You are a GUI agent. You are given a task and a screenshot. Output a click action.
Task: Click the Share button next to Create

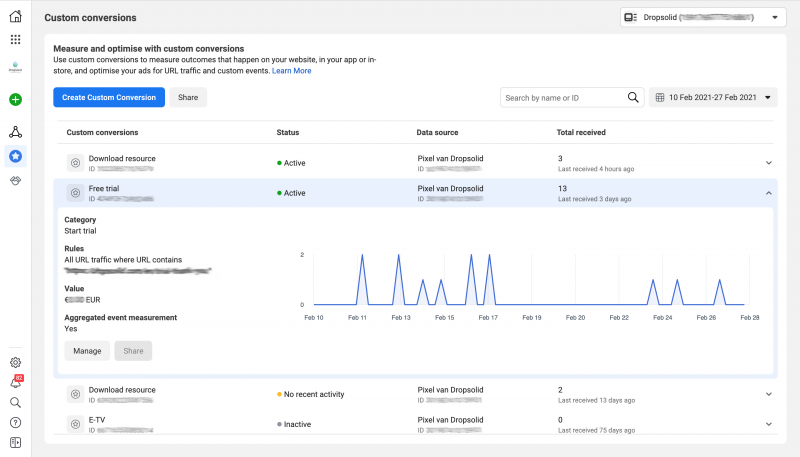188,97
